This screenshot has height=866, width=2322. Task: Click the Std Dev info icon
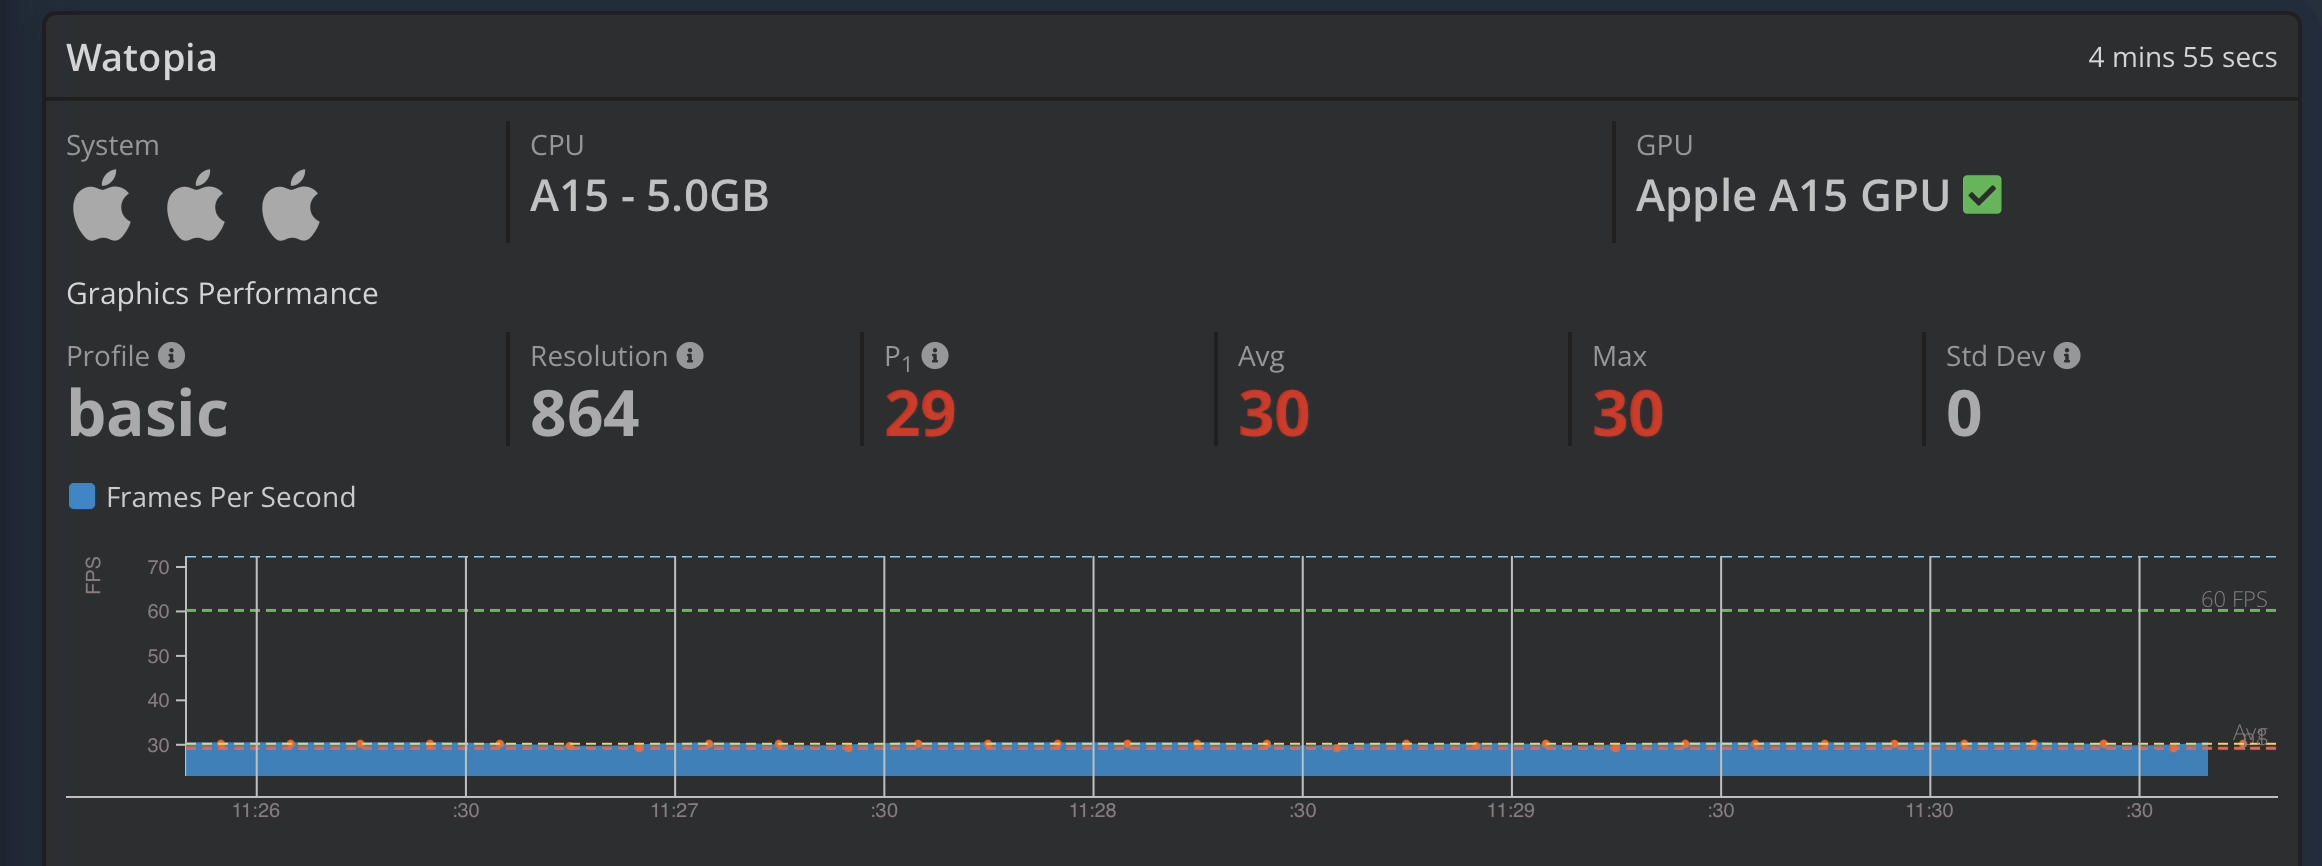pyautogui.click(x=2067, y=356)
